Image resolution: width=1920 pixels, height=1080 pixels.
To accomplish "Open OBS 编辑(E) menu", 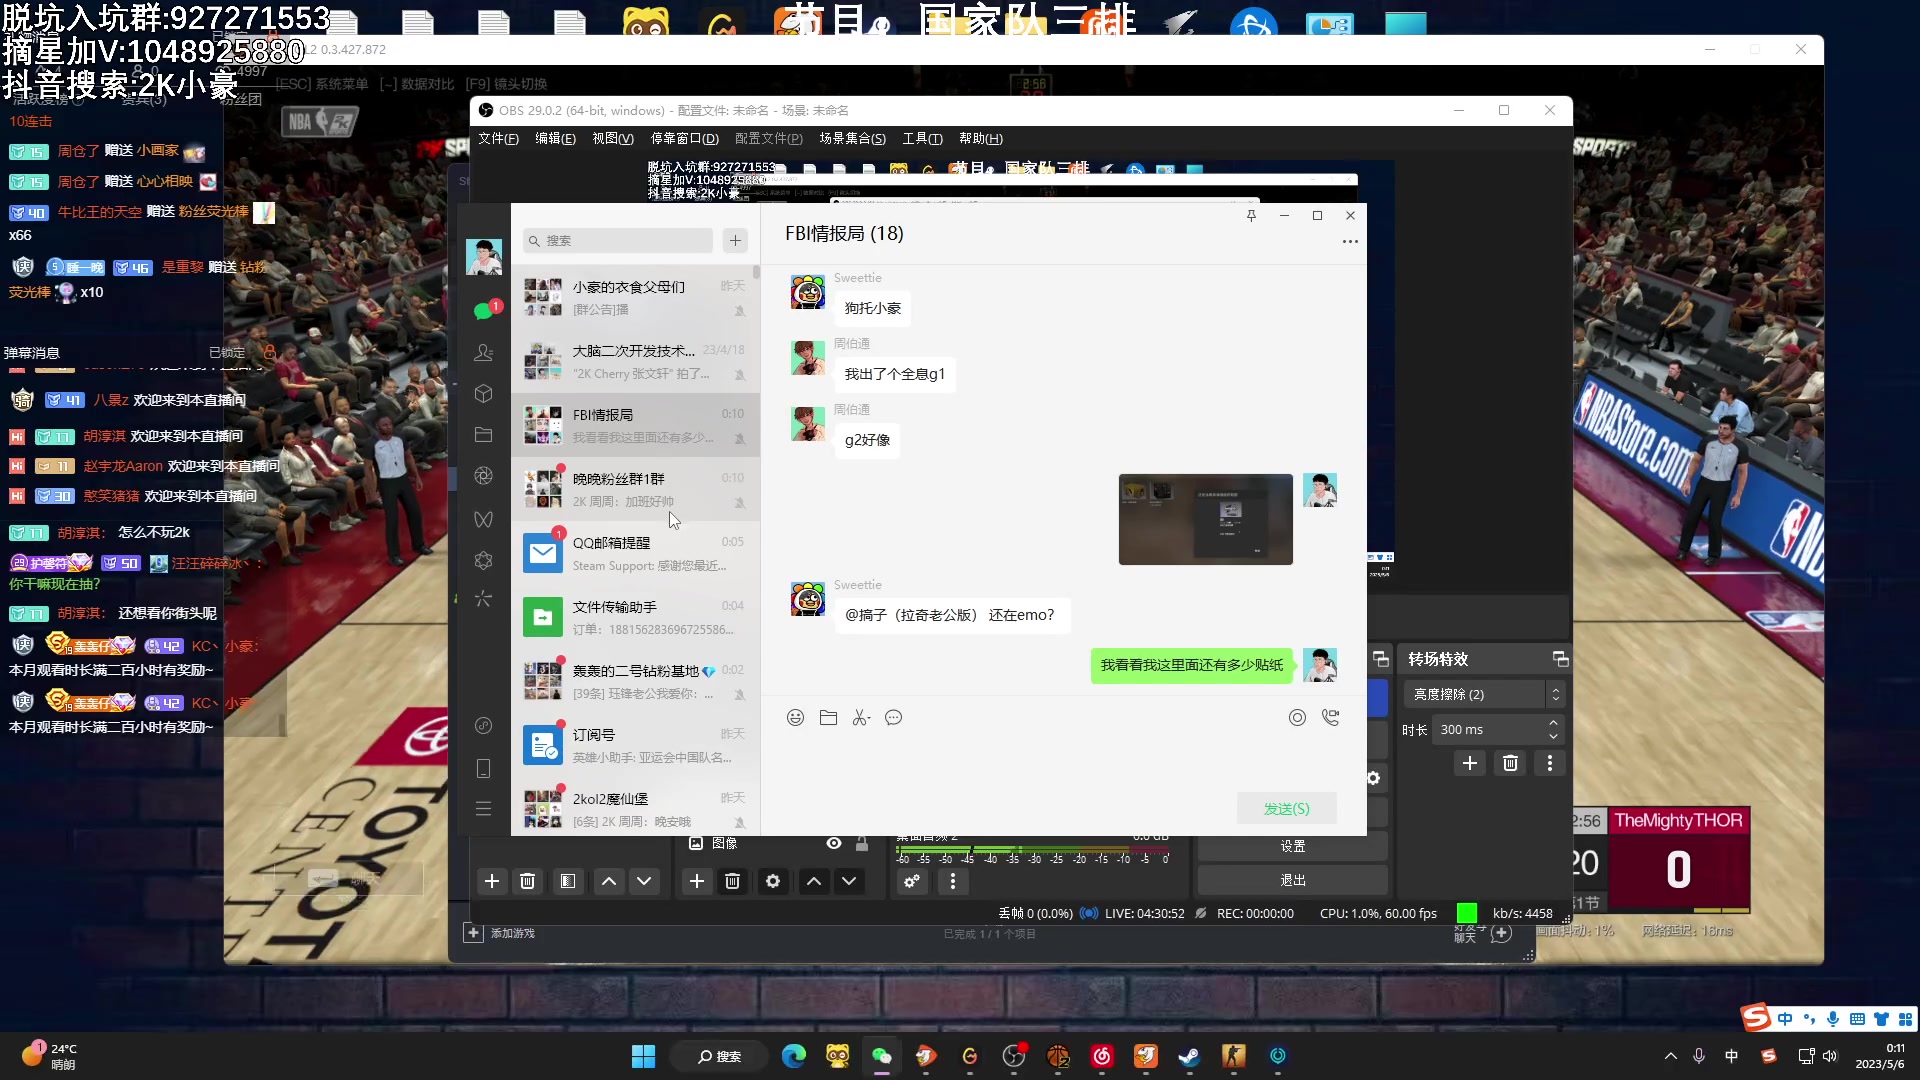I will [x=555, y=139].
